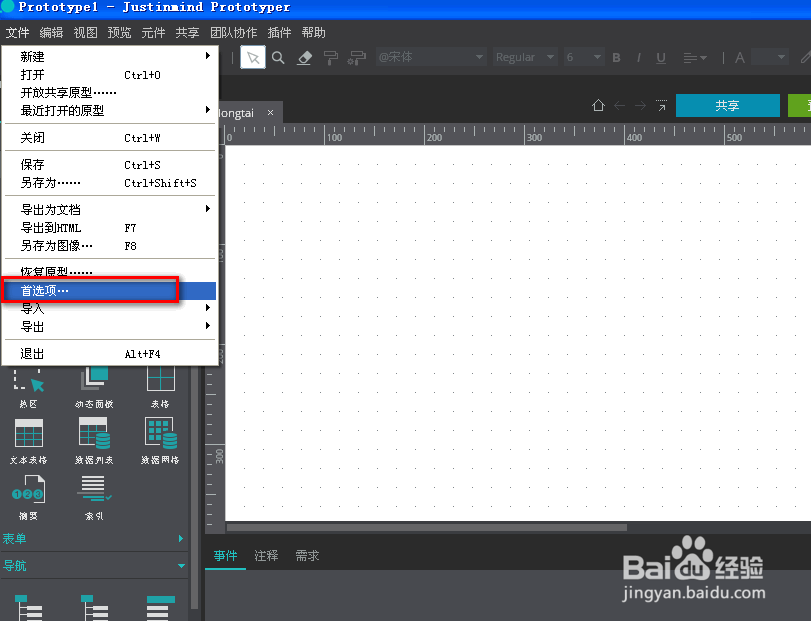Select 保存 menu entry
This screenshot has height=621, width=811.
[x=109, y=164]
